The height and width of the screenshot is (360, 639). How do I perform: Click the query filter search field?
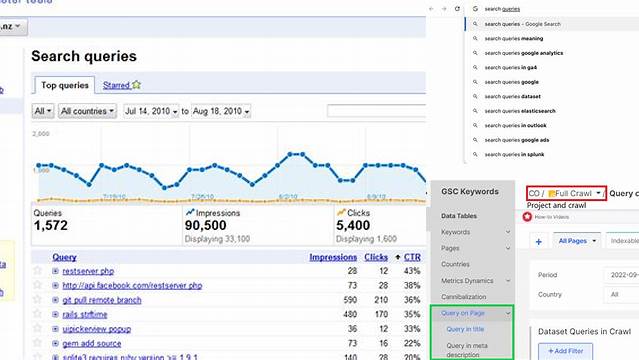(377, 111)
